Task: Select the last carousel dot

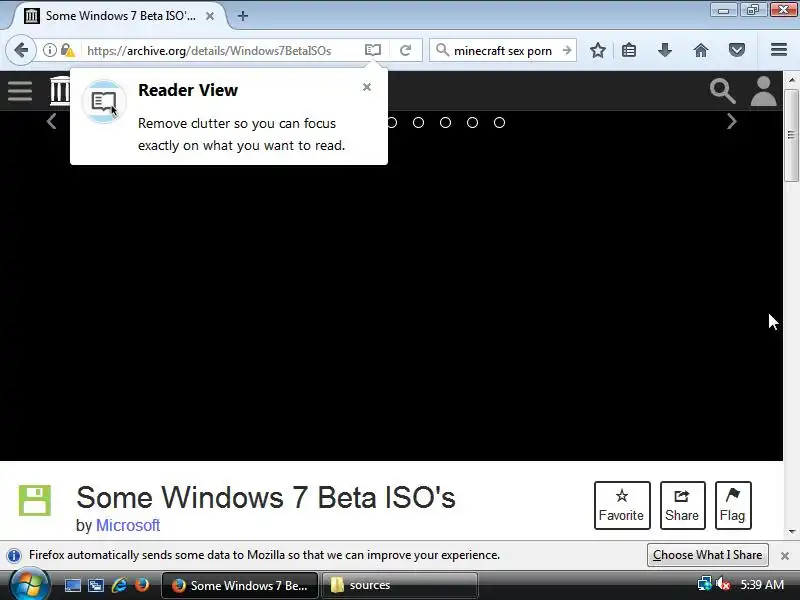Action: 499,122
